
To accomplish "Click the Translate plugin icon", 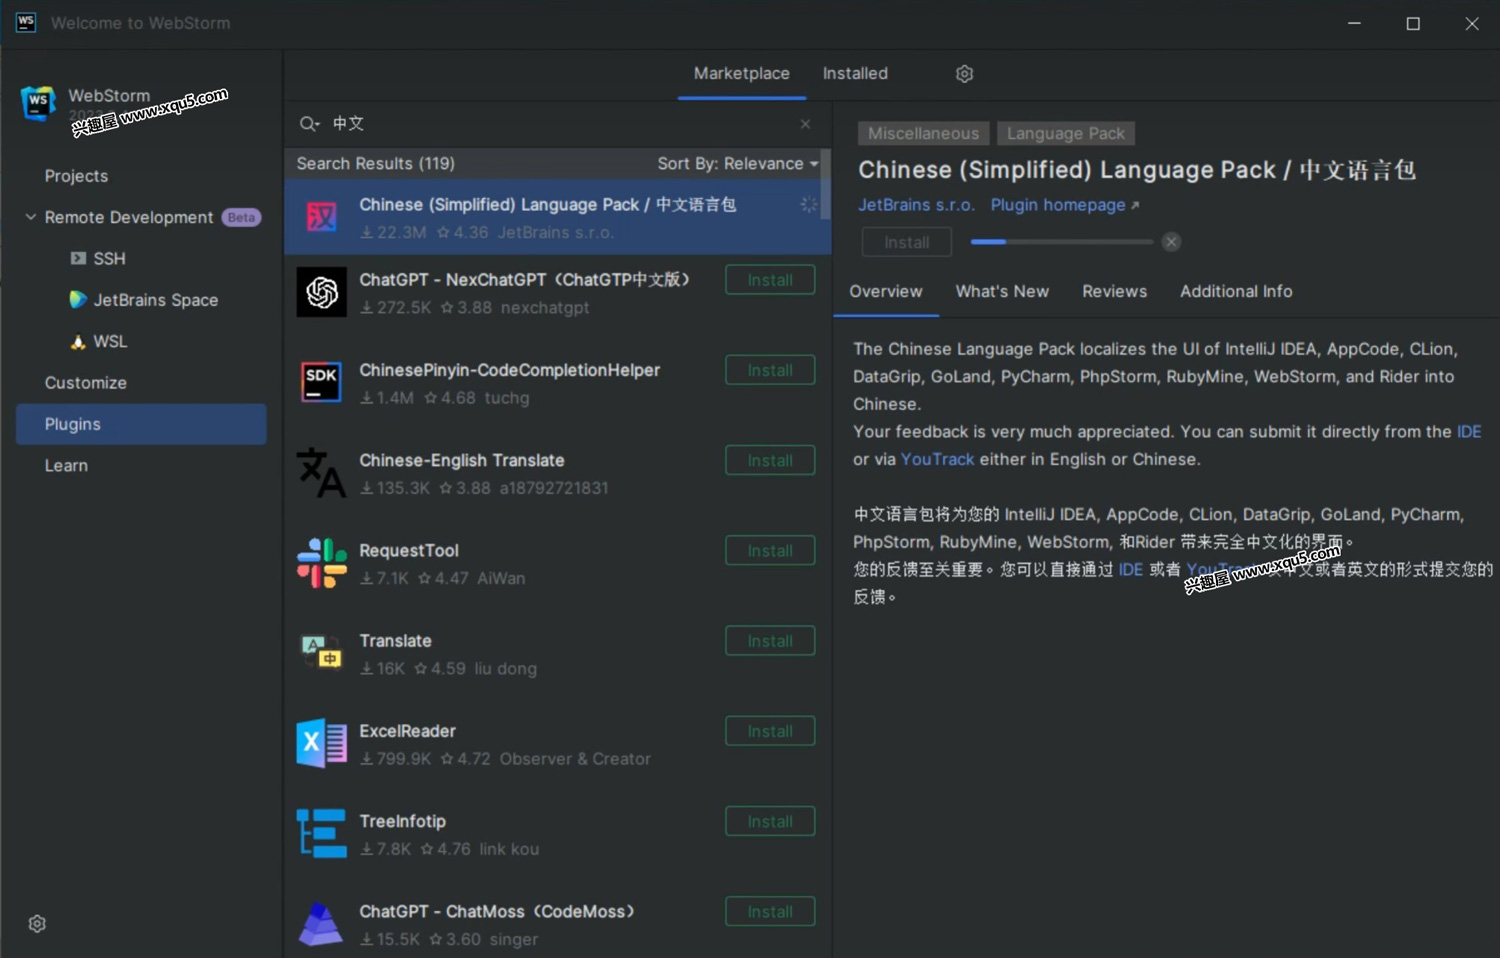I will coord(321,652).
